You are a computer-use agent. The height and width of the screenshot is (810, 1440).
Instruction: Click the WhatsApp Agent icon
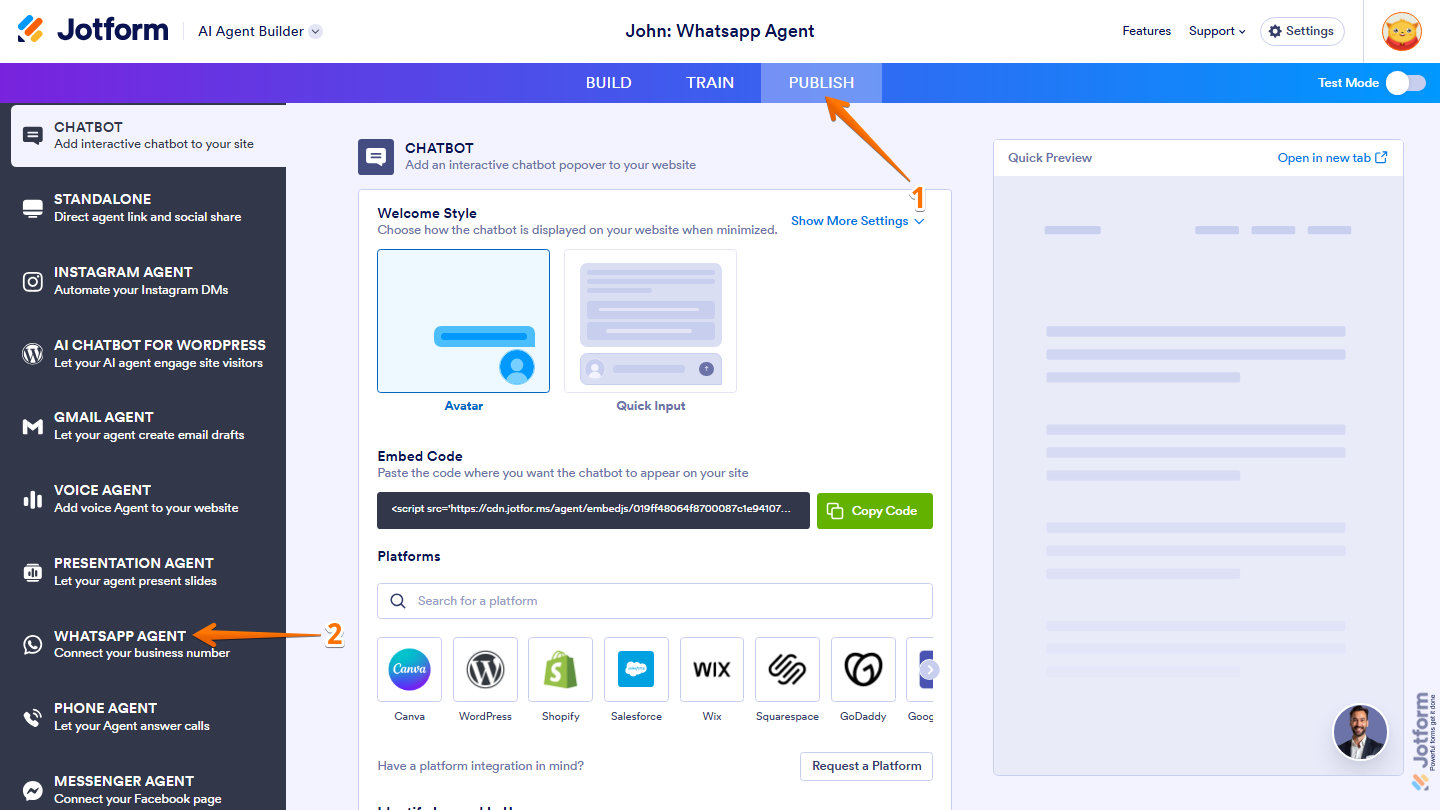[x=33, y=644]
